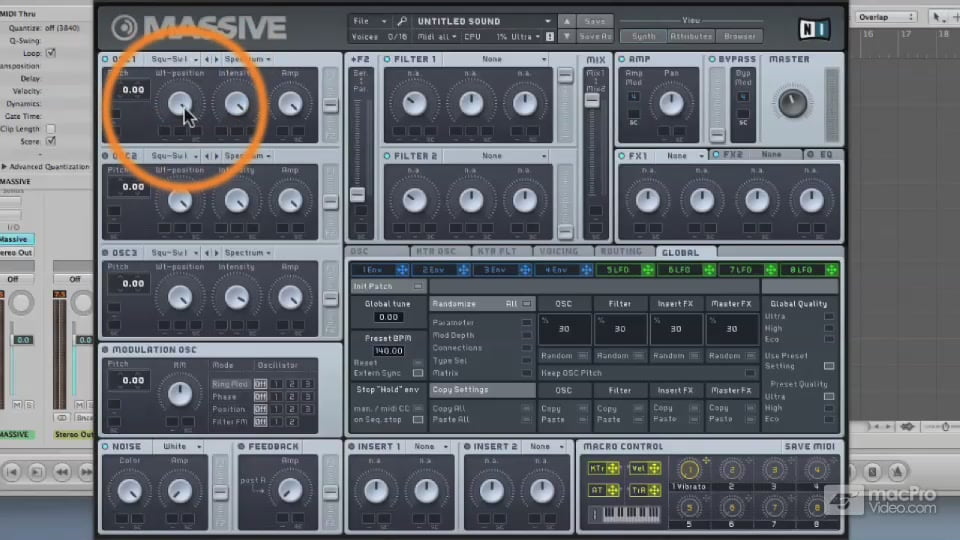
Task: Open the Browser view
Action: [x=740, y=36]
